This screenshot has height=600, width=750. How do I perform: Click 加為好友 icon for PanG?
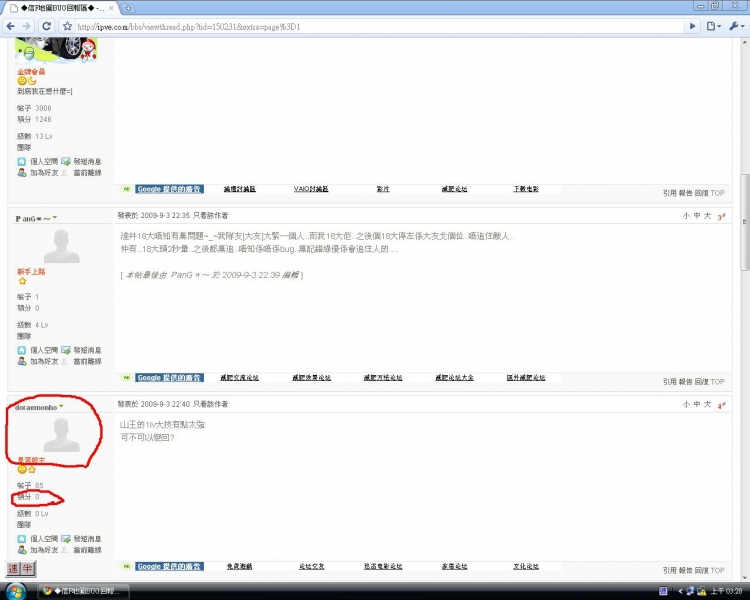click(x=22, y=361)
